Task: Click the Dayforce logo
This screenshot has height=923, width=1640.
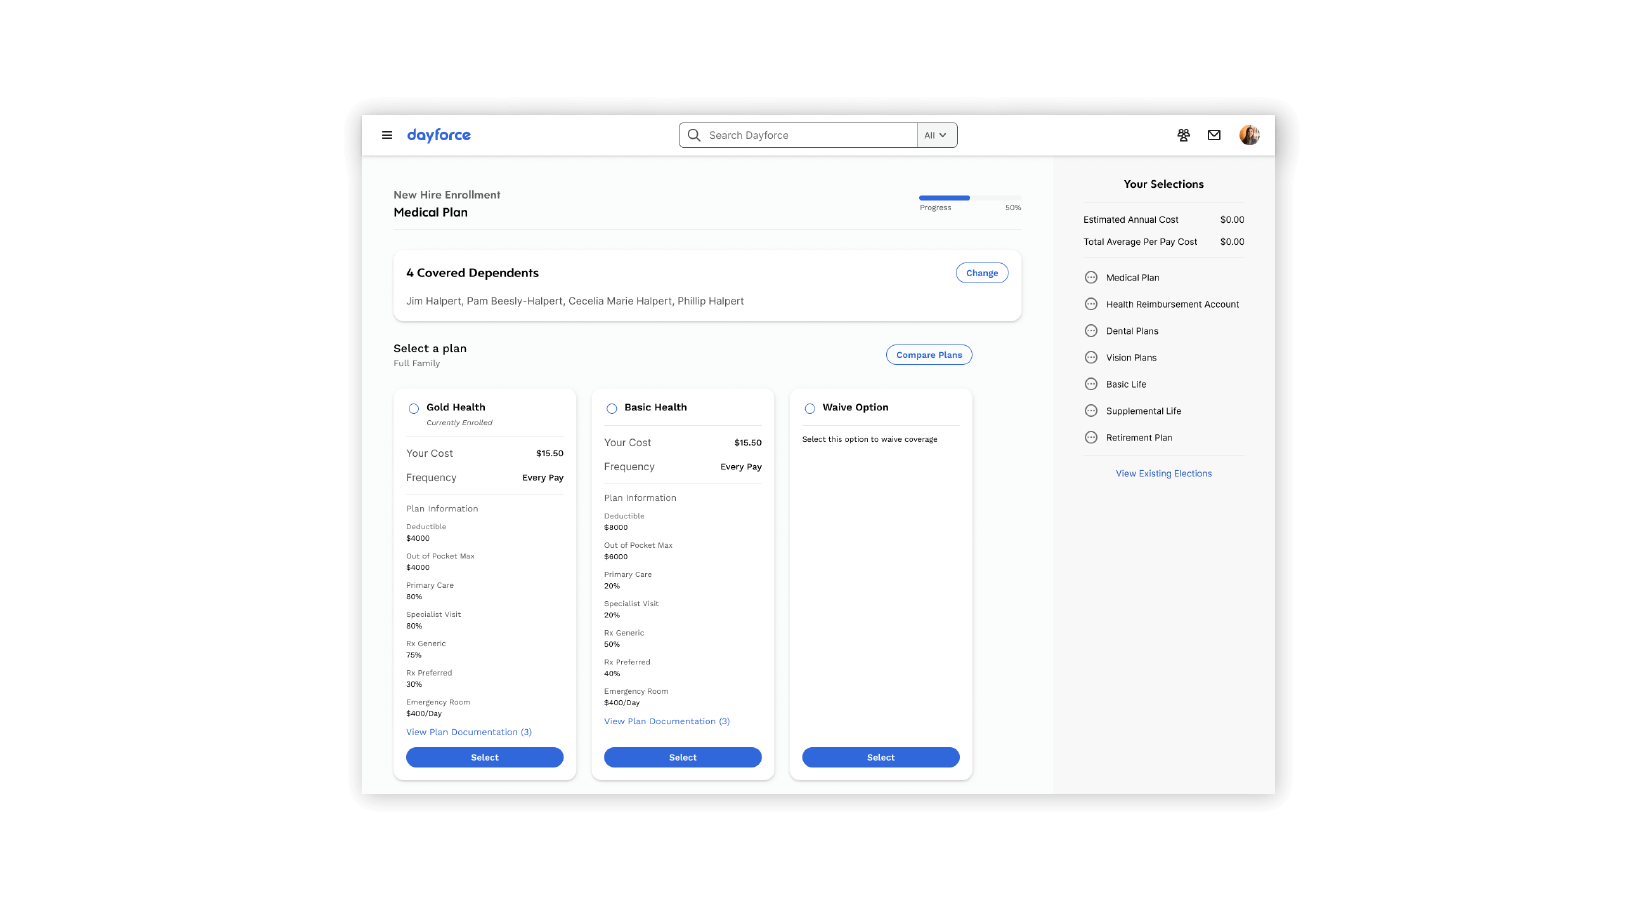Action: [438, 134]
